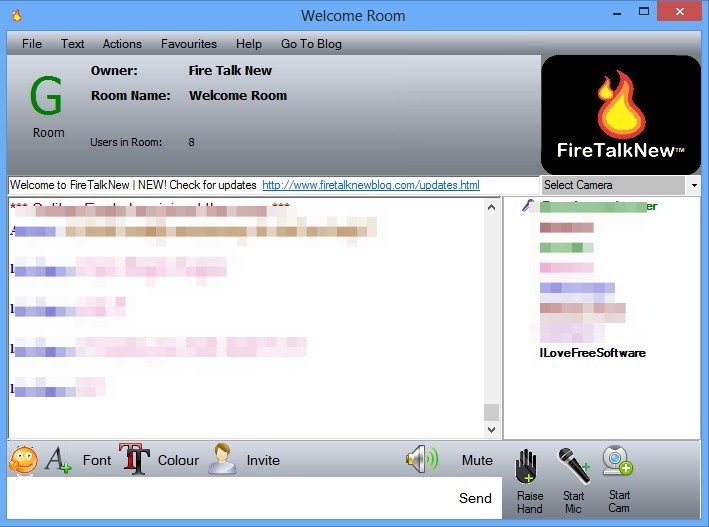Screen dimensions: 709x527
Task: Click the microphone icon beside first user
Action: tap(528, 206)
